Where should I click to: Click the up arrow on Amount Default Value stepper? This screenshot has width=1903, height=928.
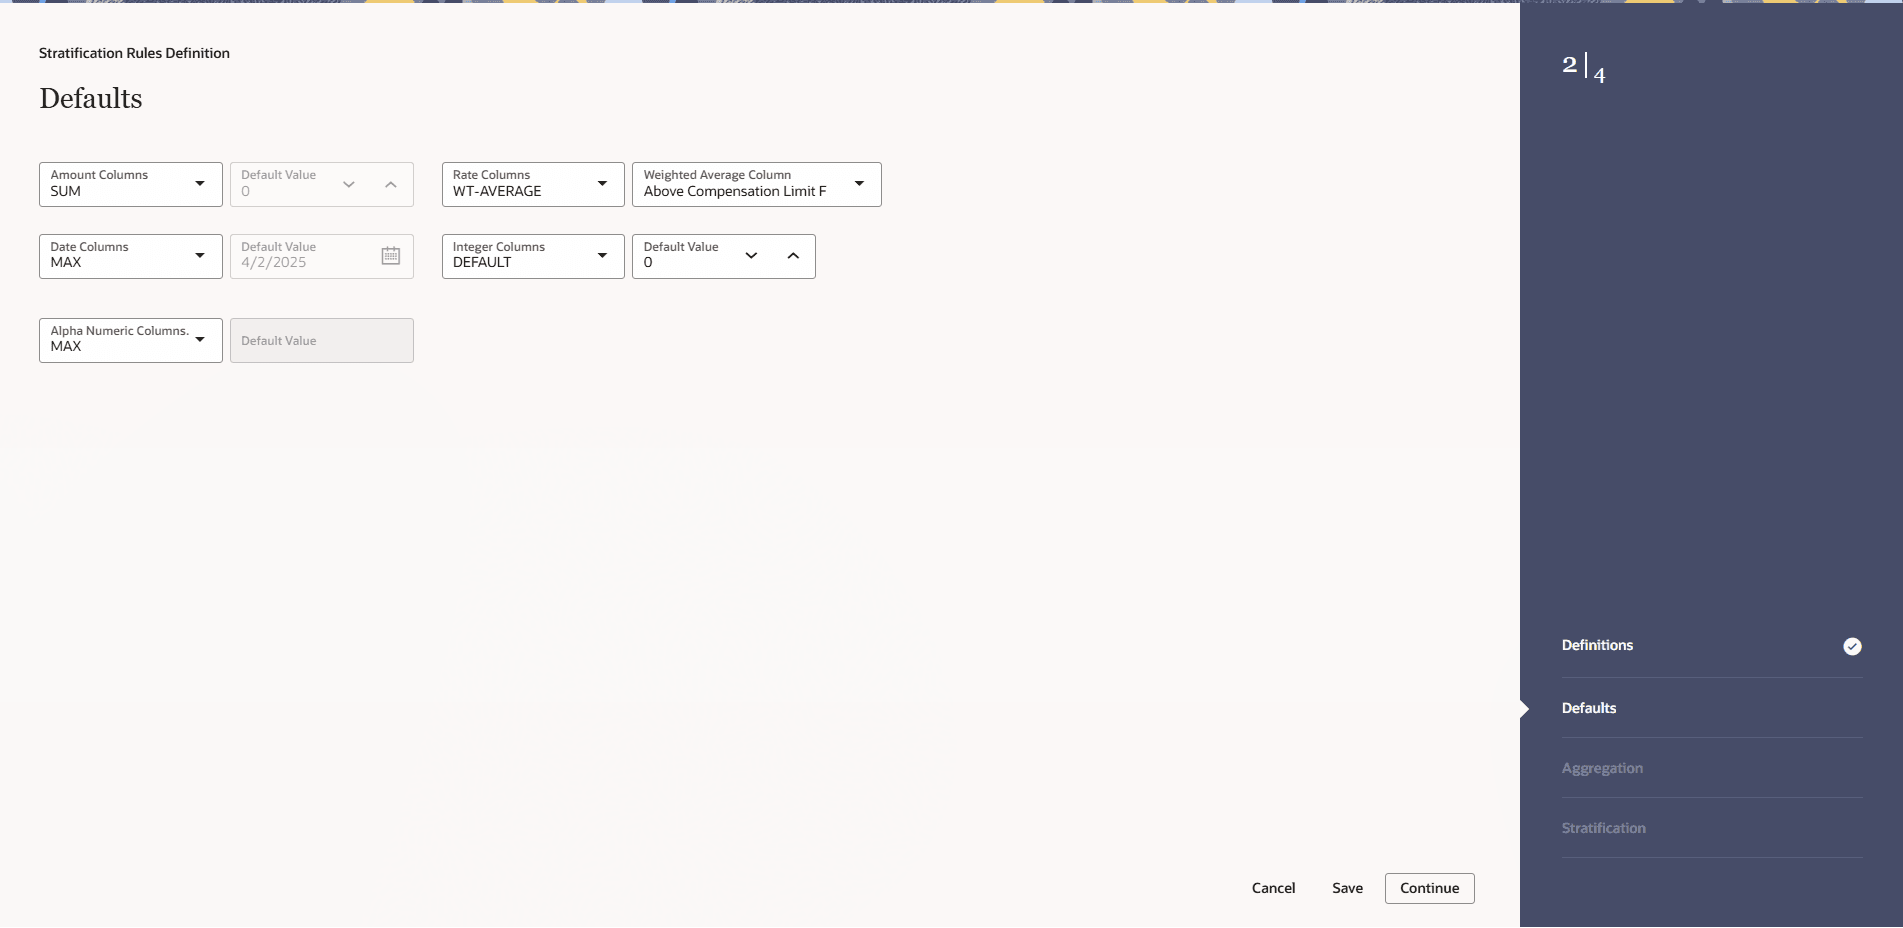click(x=390, y=184)
